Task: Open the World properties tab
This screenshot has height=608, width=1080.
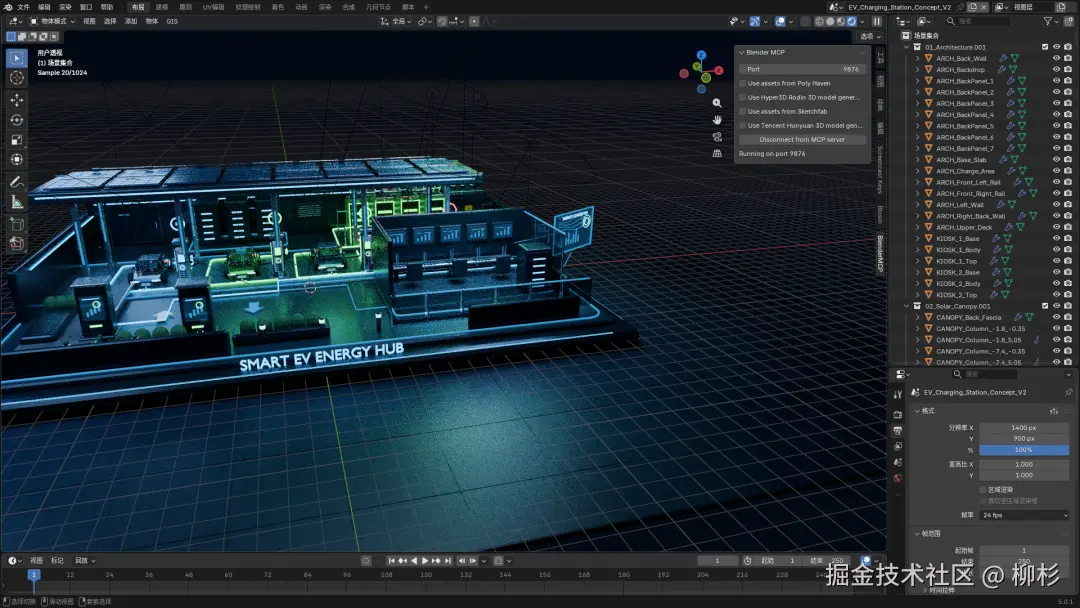Action: tap(897, 478)
